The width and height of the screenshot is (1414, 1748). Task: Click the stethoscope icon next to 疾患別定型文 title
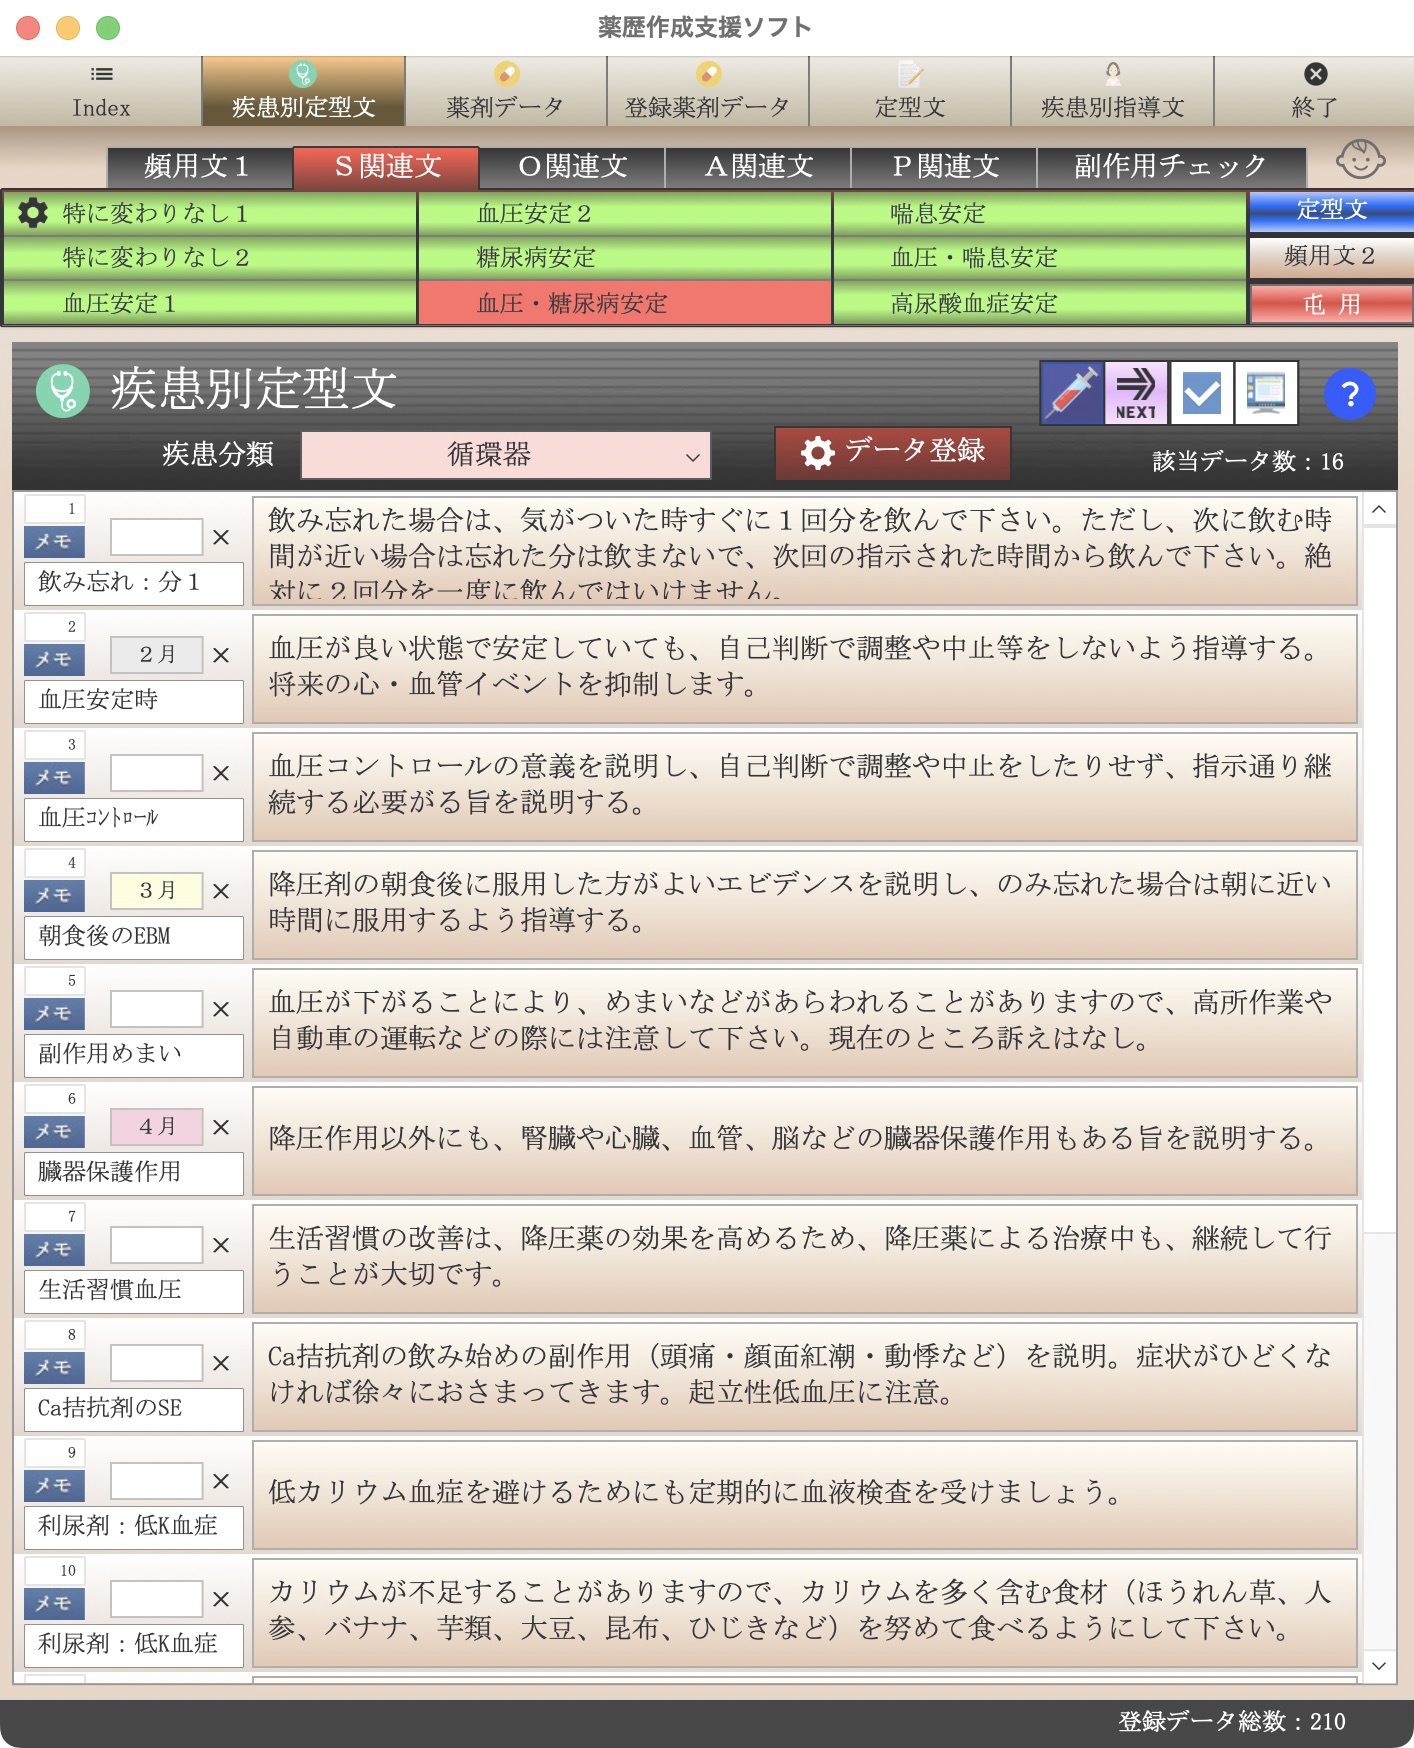tap(63, 390)
